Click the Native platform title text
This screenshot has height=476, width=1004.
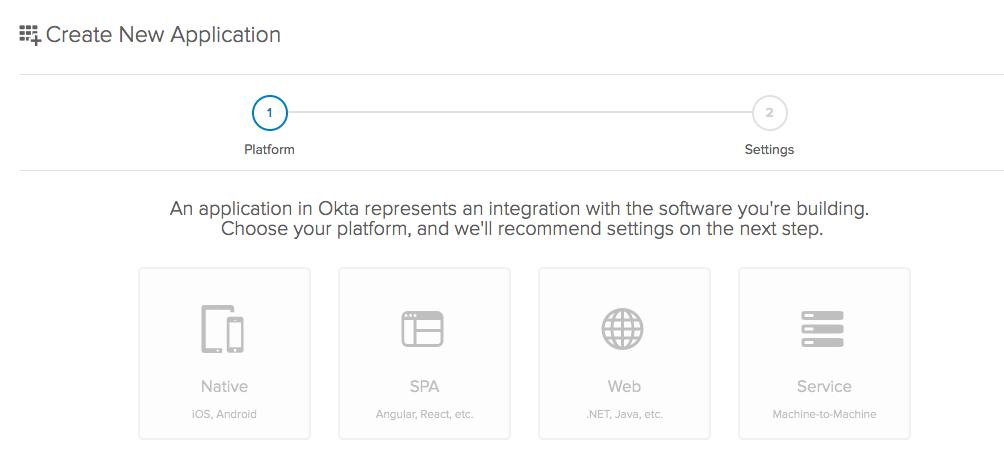224,386
